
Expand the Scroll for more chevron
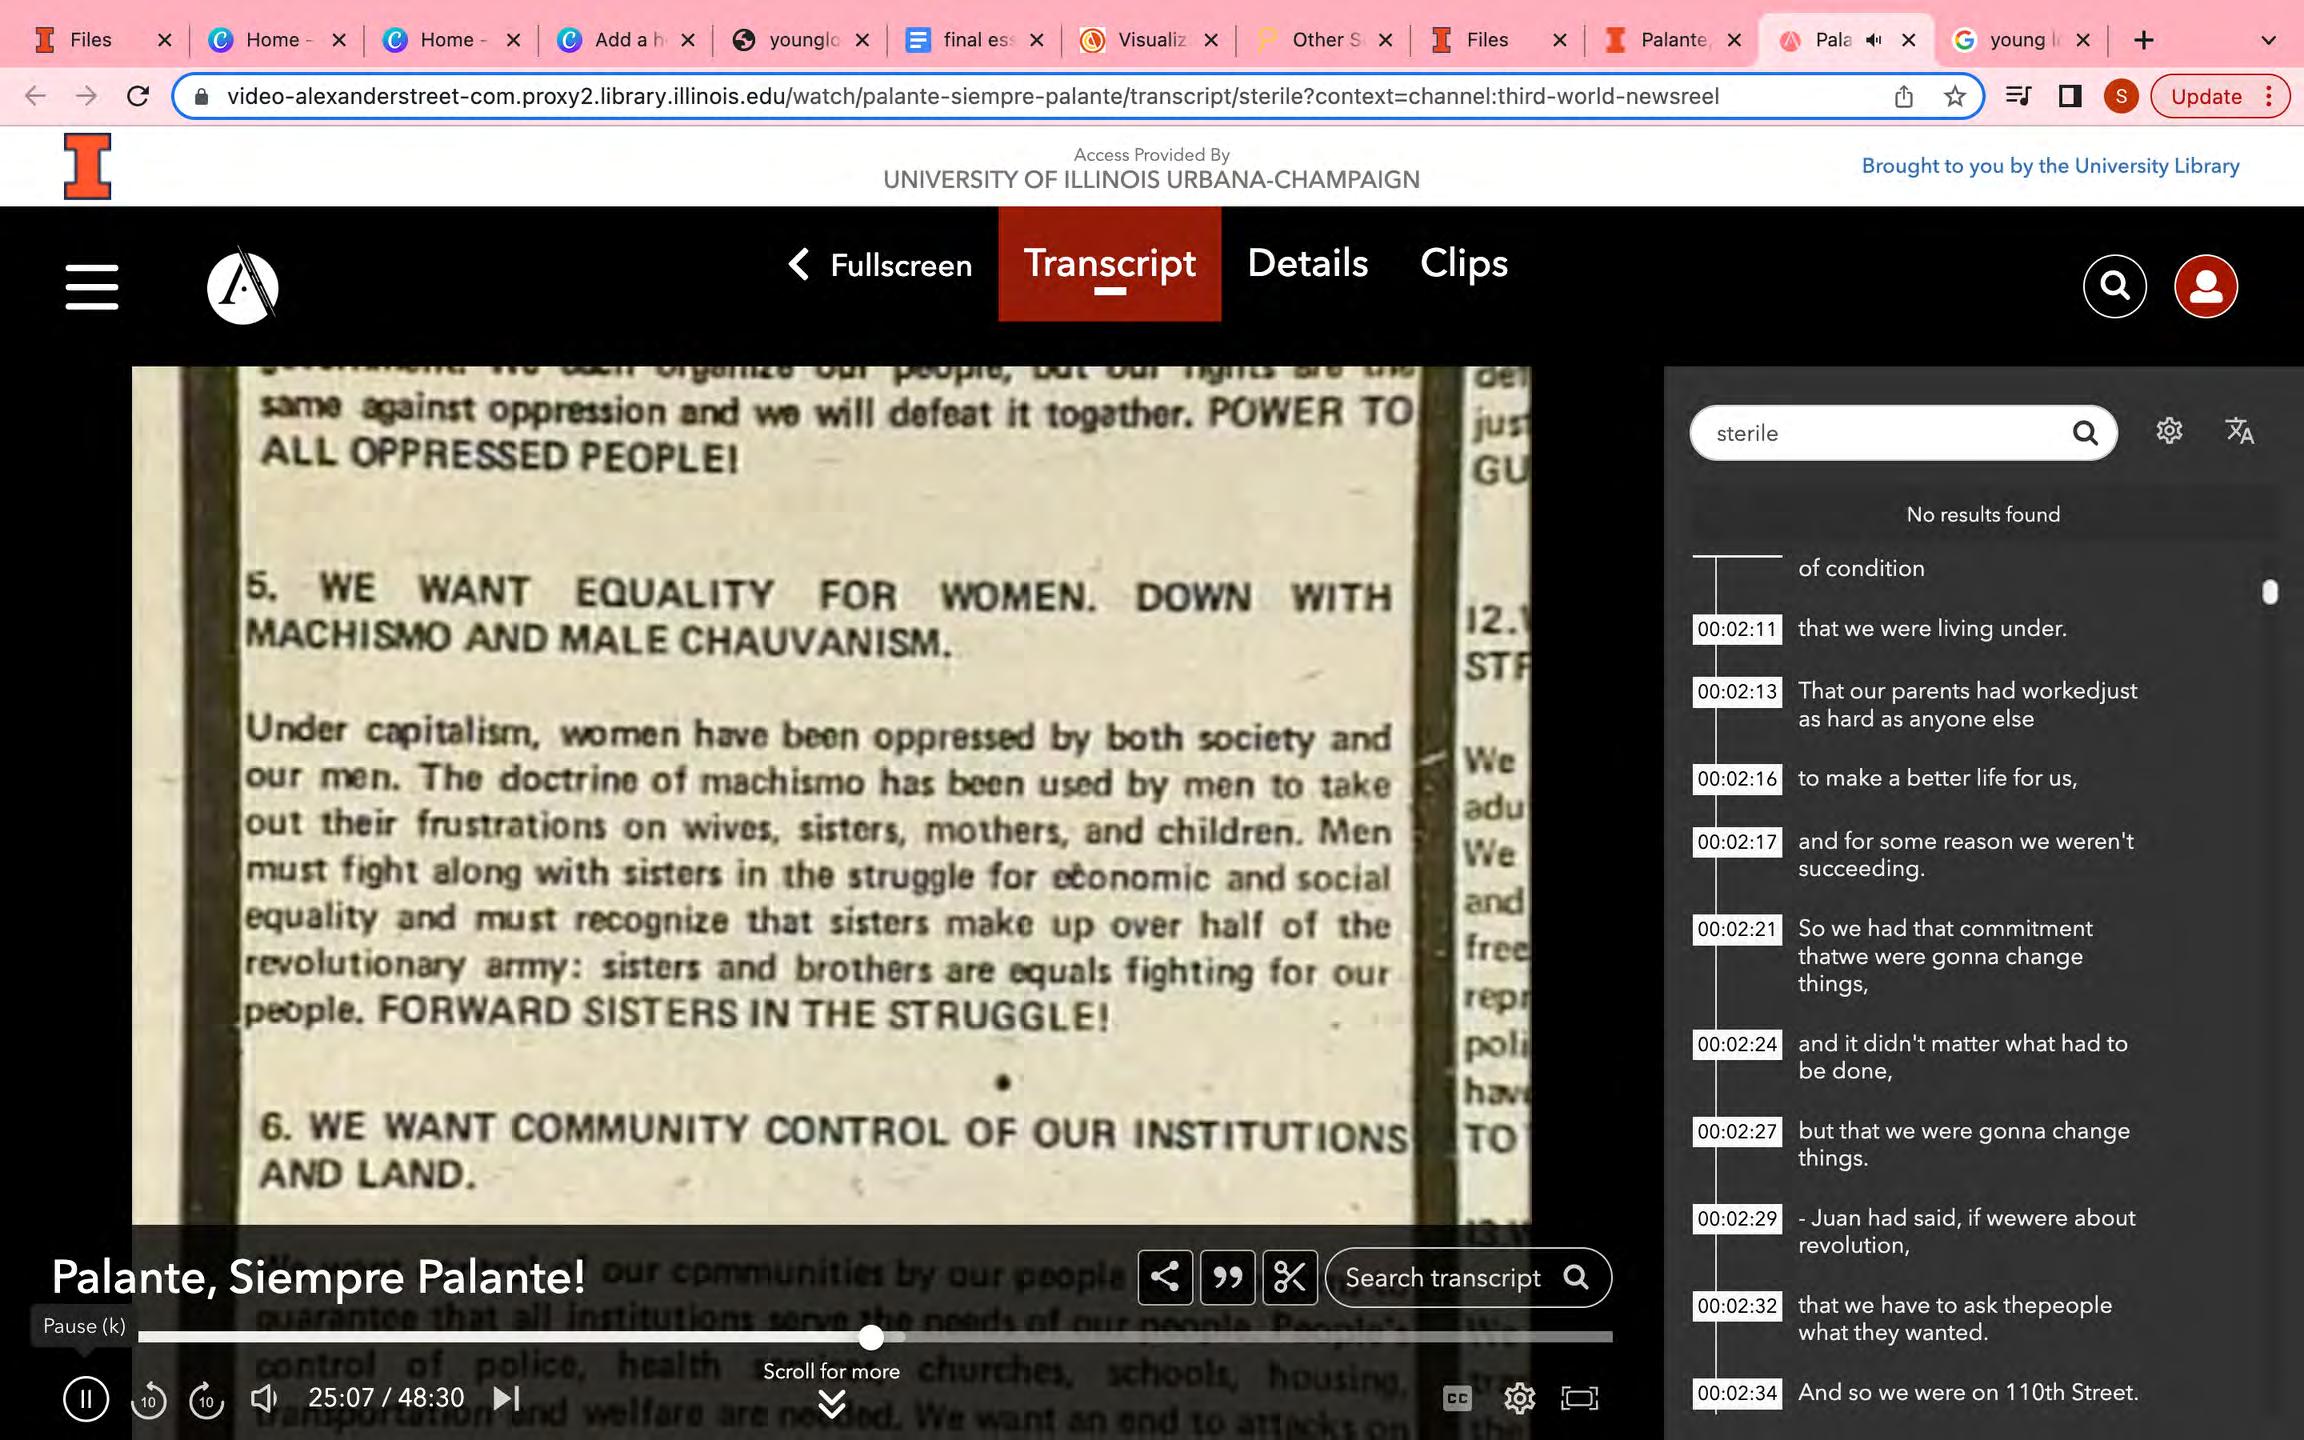coord(832,1404)
